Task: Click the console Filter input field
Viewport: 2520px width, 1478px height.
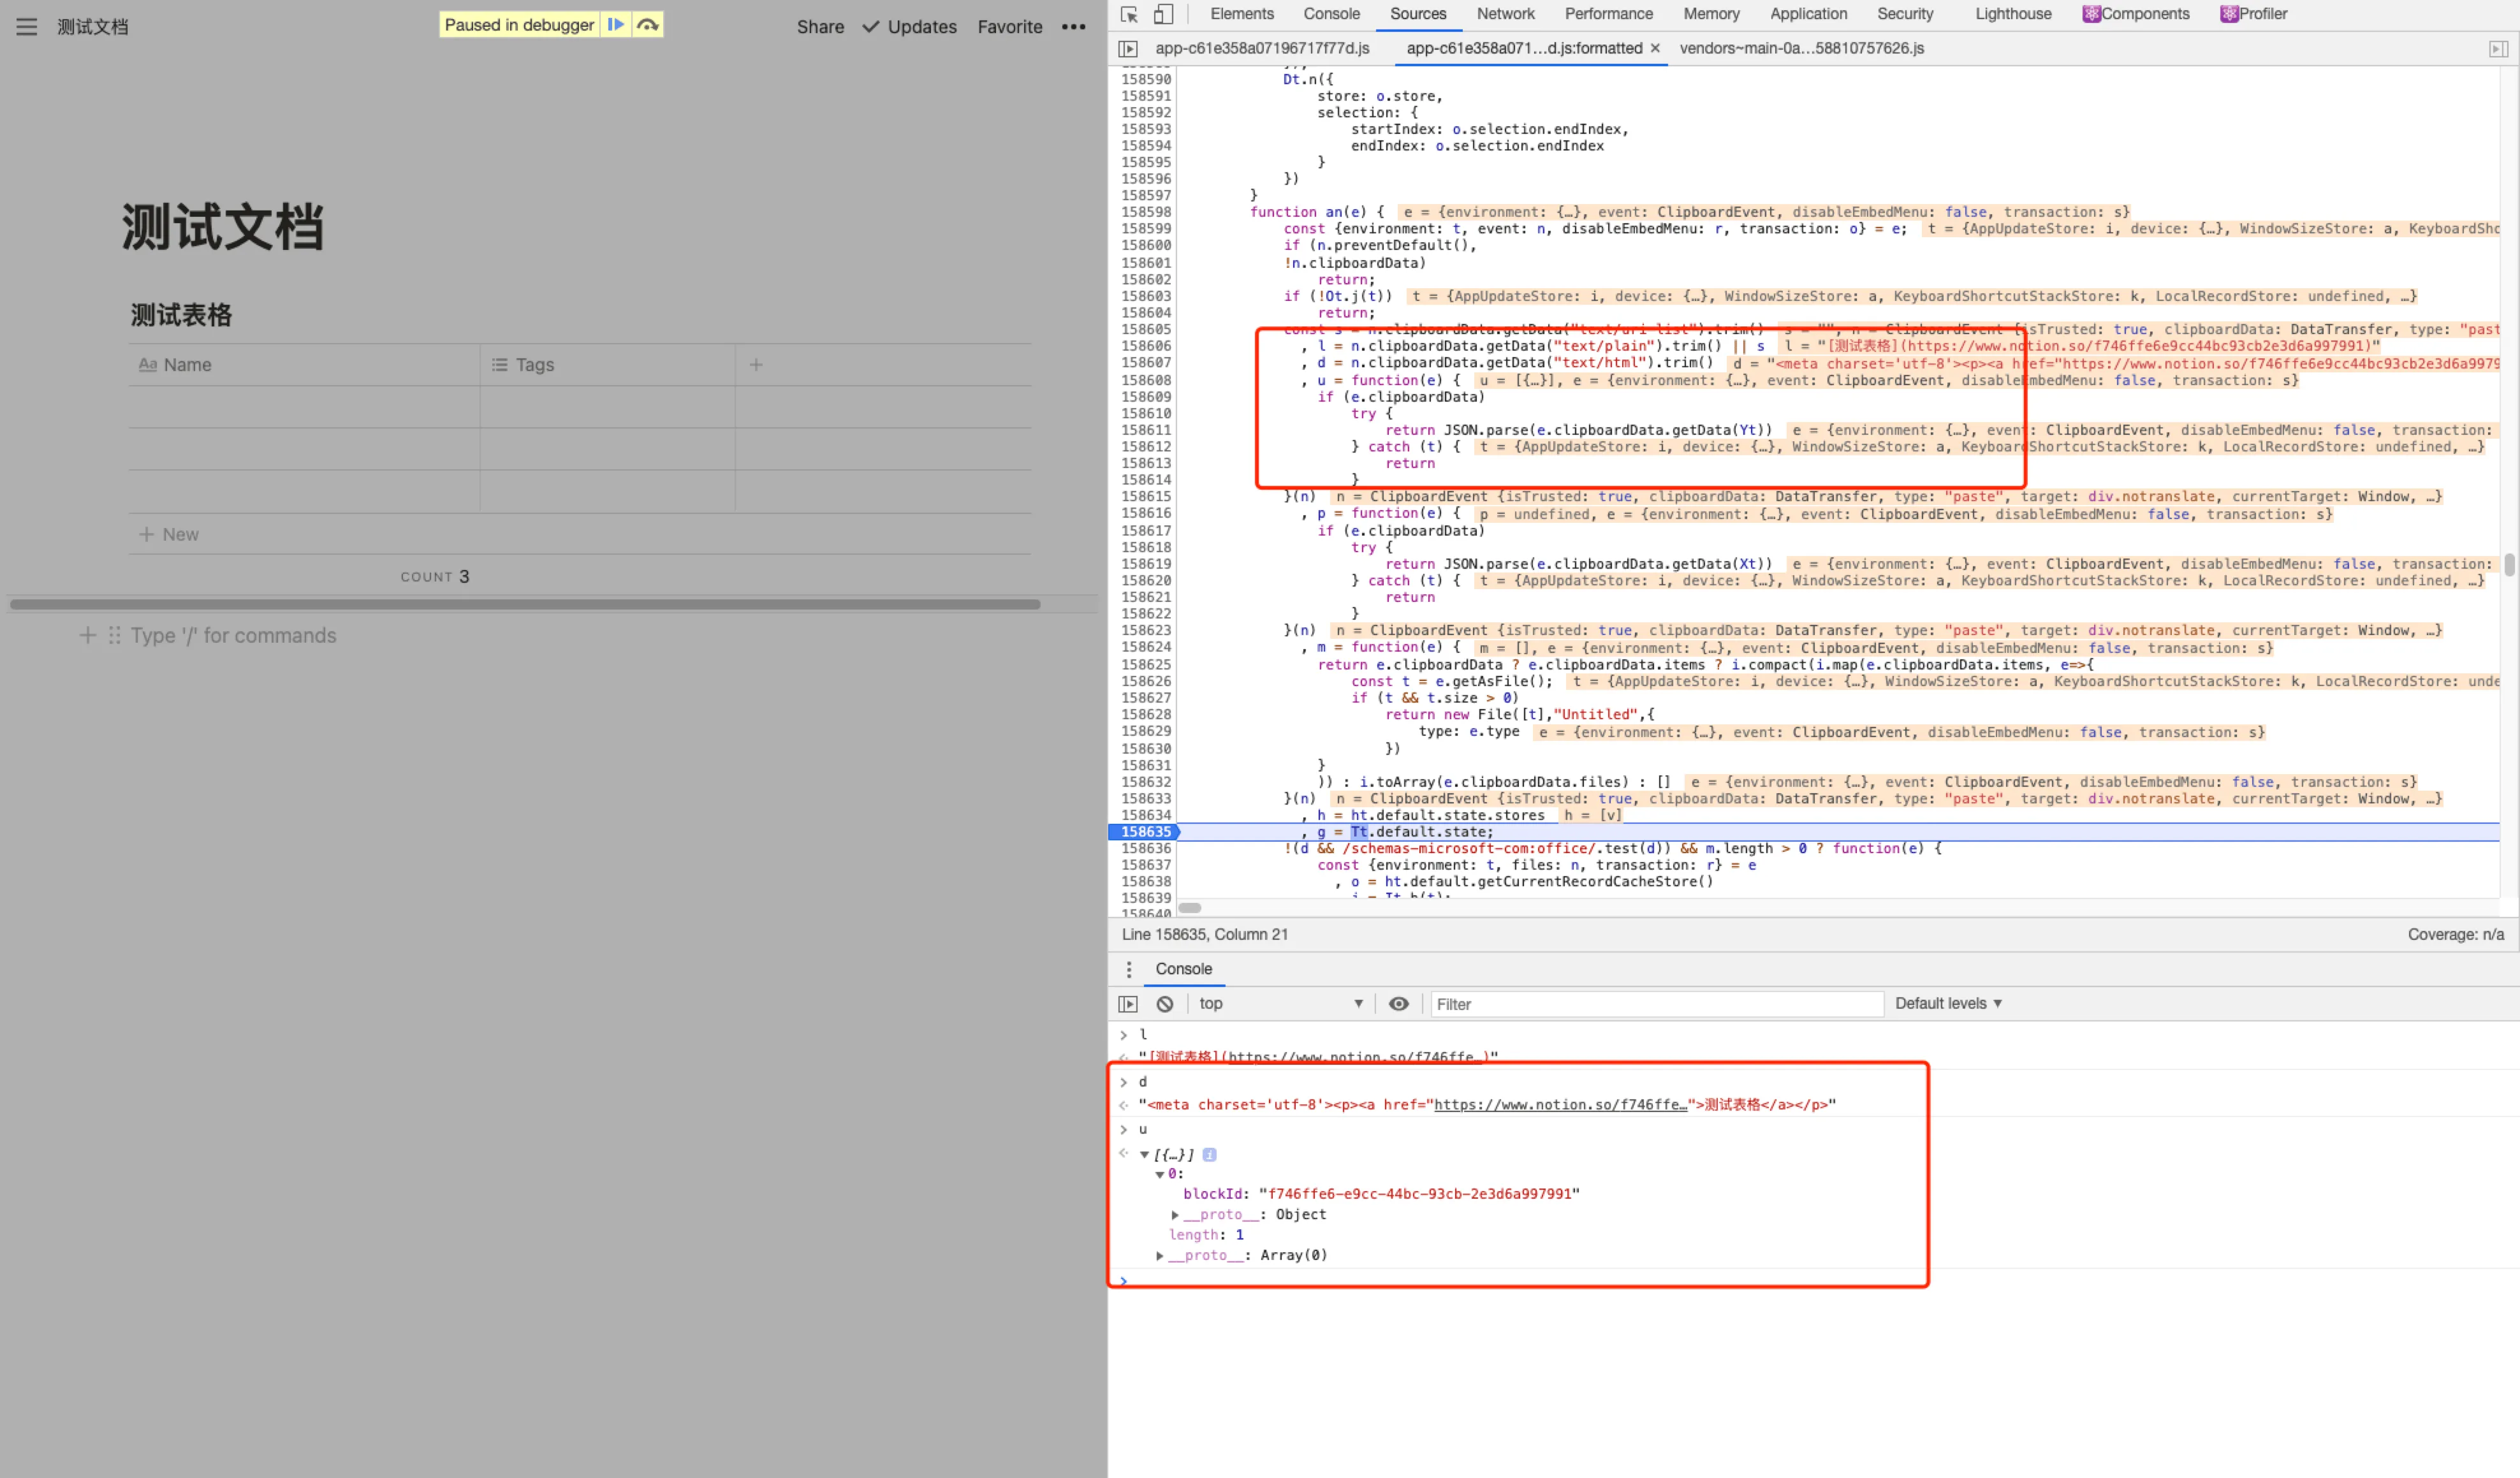Action: click(x=1655, y=1004)
